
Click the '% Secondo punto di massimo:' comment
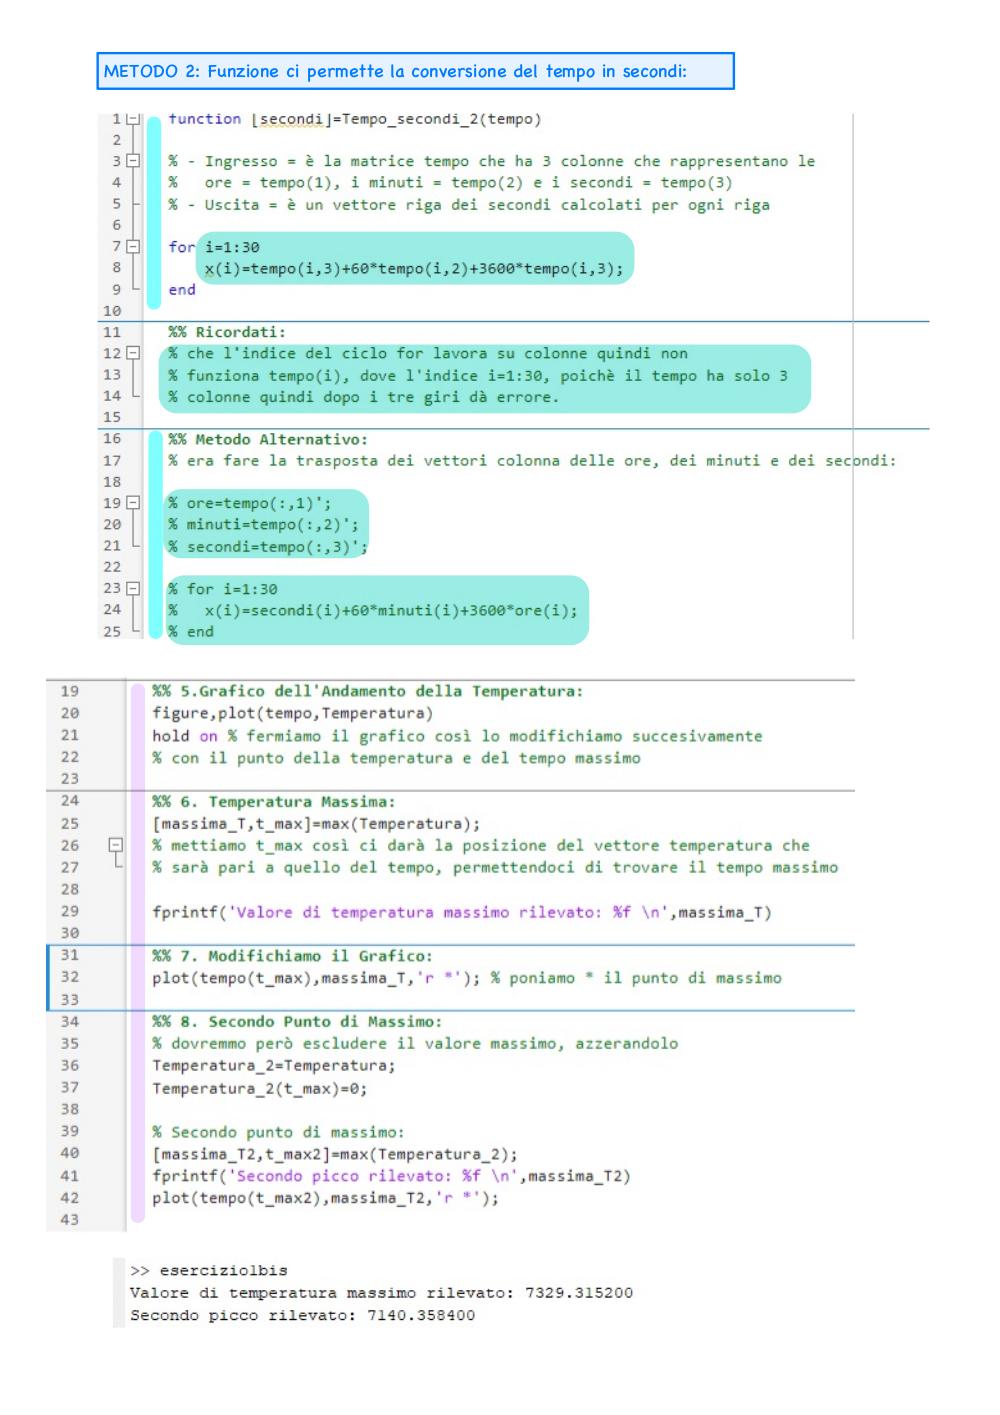278,1132
